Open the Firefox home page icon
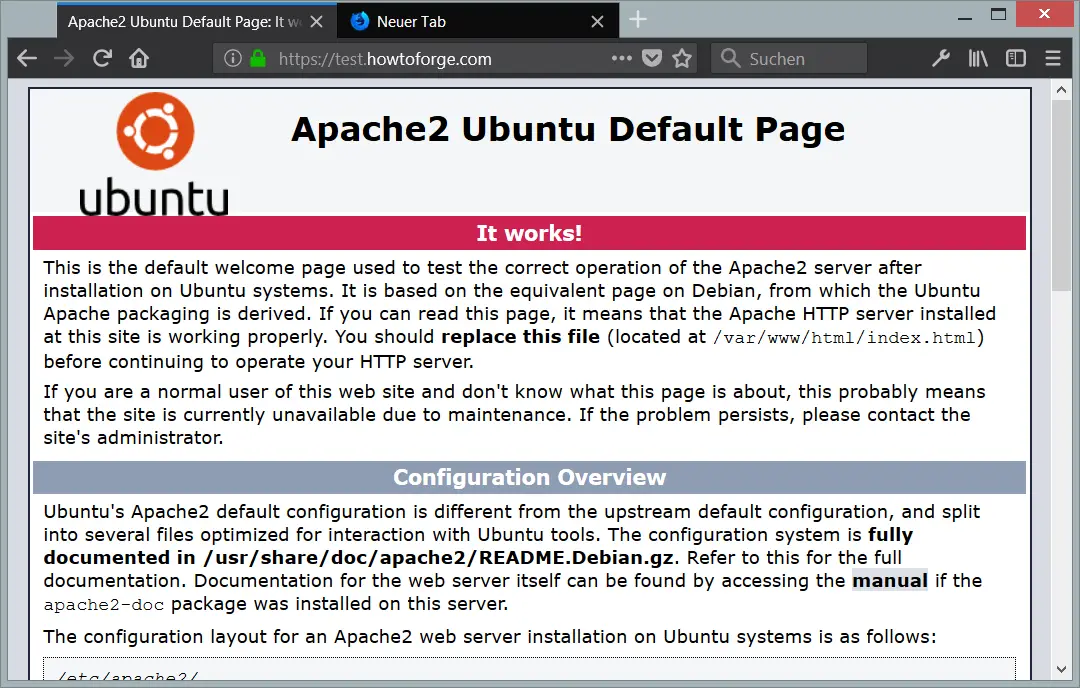 click(139, 59)
